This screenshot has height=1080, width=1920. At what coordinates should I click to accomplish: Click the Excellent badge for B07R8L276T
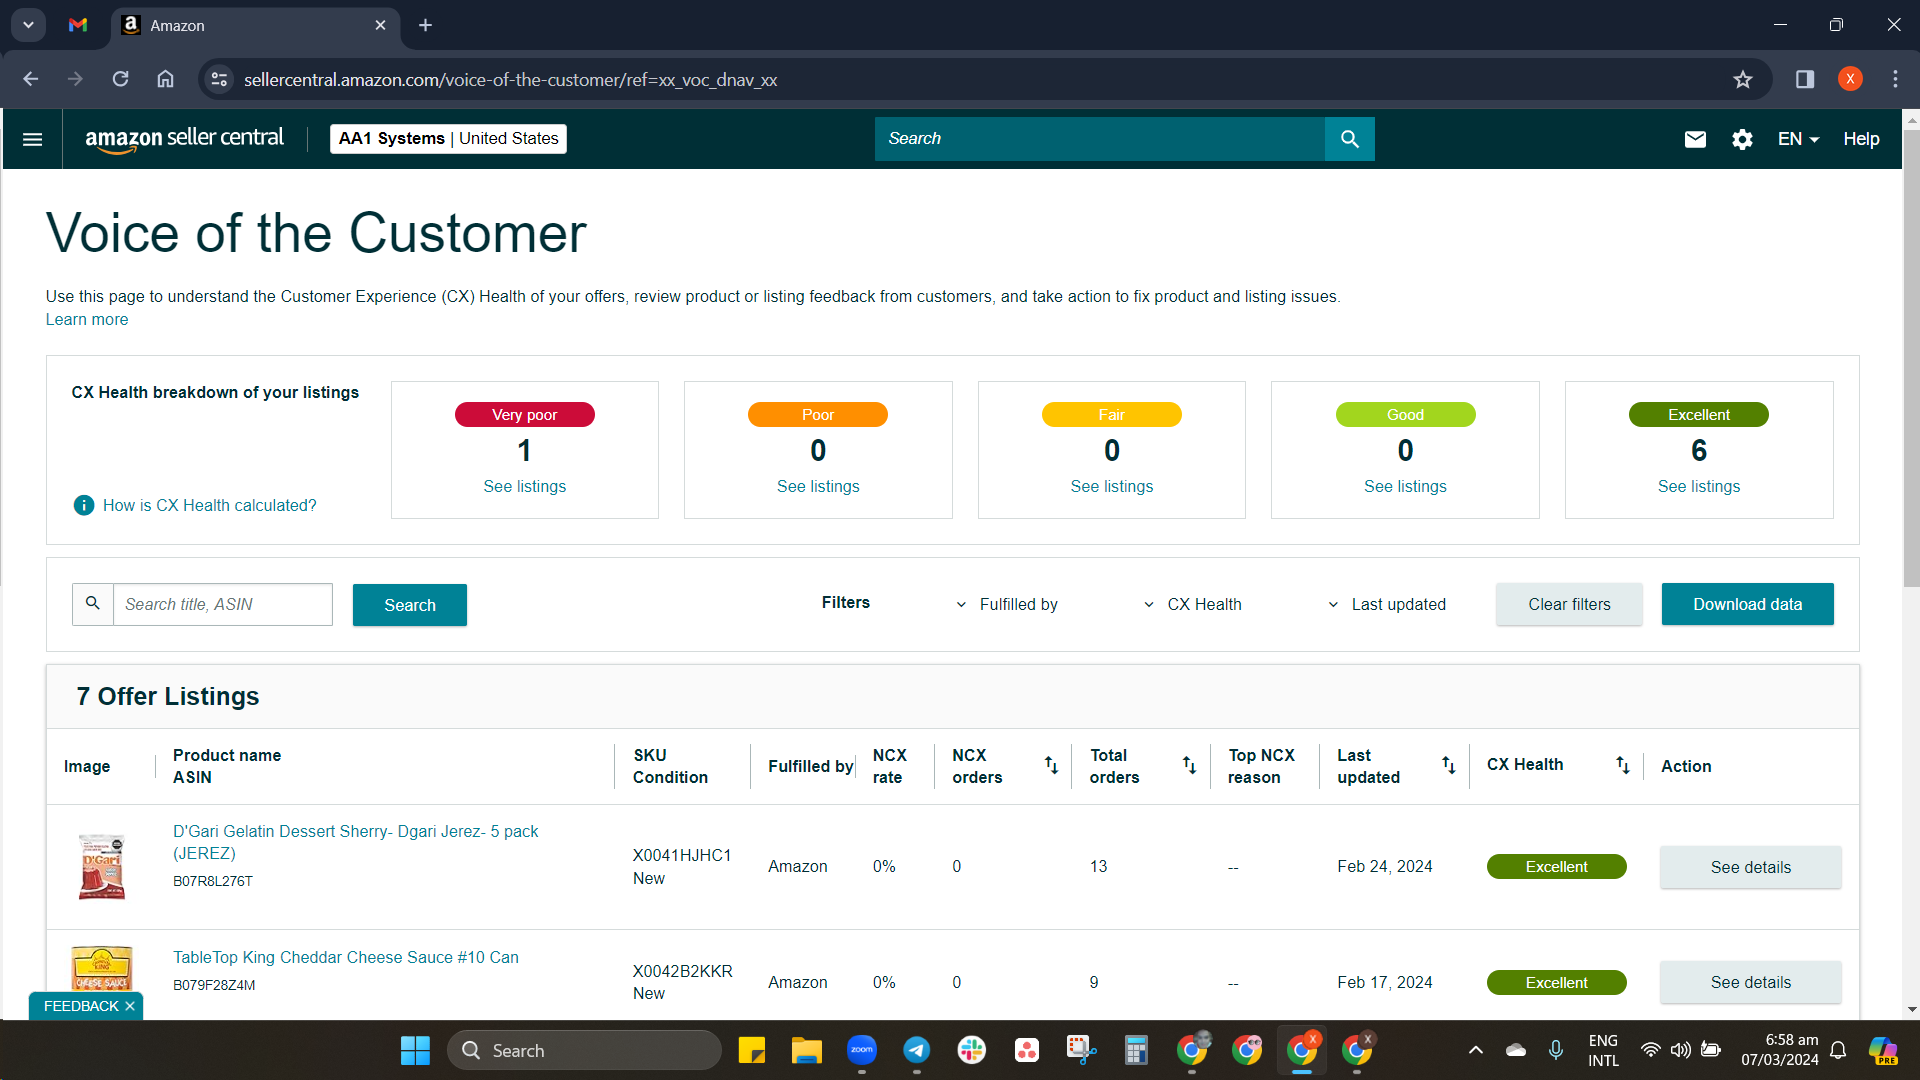pos(1556,867)
